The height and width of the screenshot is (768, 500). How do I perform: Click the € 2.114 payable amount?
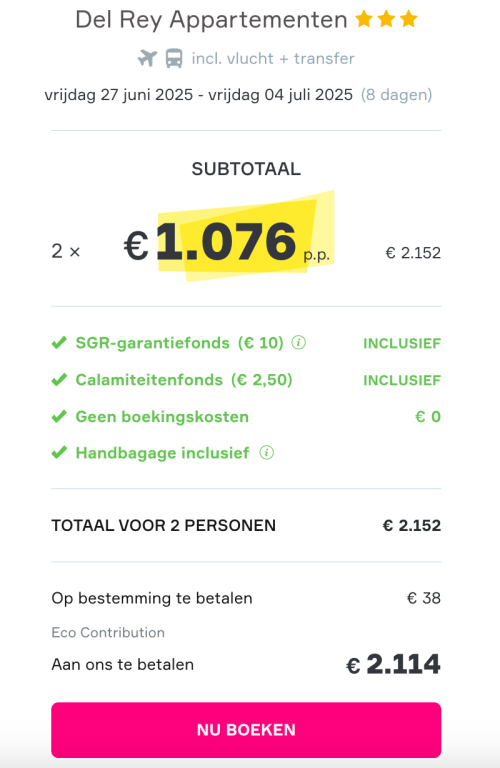click(x=393, y=665)
